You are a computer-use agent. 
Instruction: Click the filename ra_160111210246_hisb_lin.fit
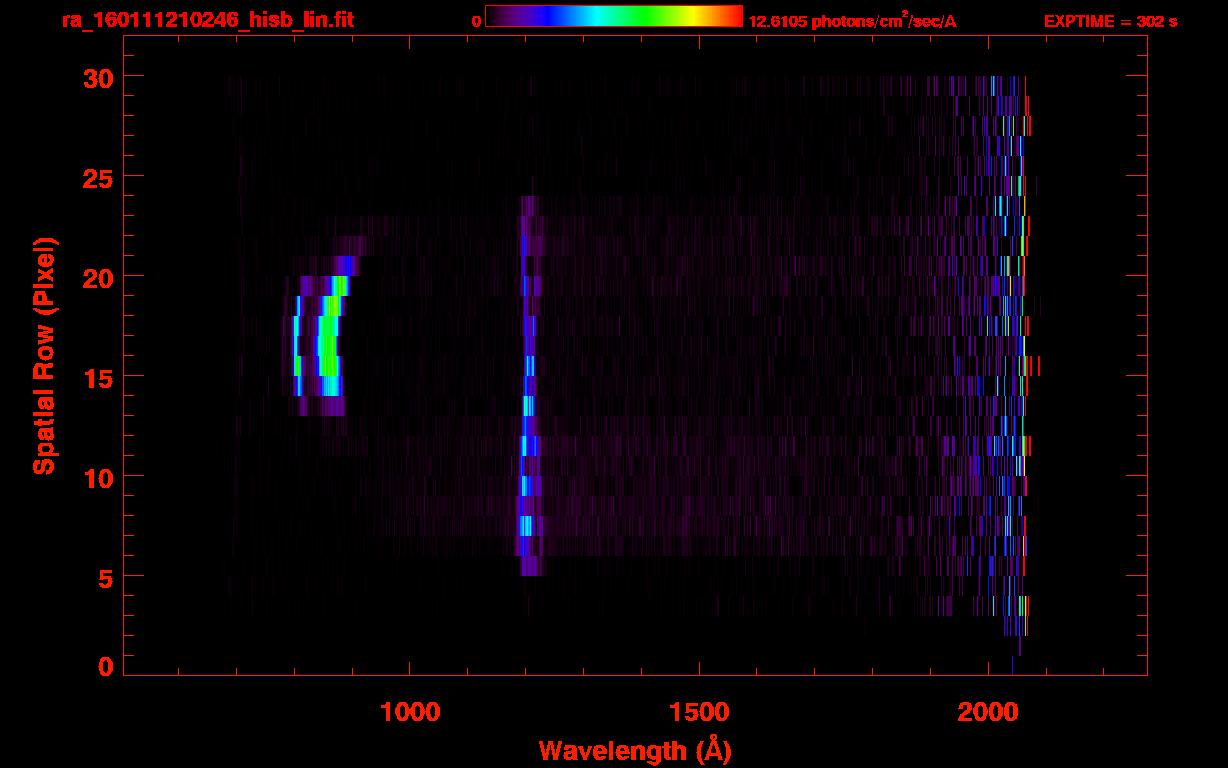(206, 20)
